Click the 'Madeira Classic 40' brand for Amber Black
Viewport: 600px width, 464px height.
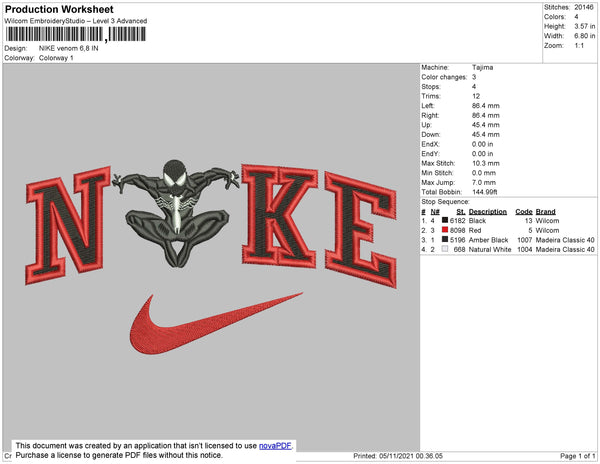pos(565,240)
